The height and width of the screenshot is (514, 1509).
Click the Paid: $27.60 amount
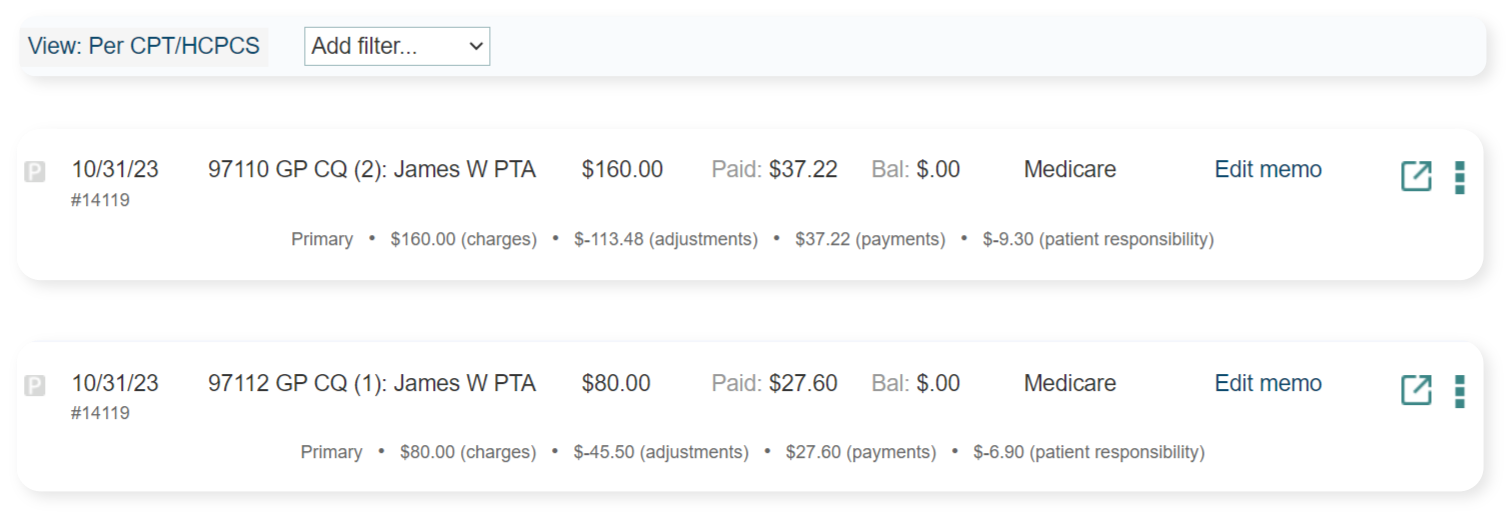pos(775,383)
